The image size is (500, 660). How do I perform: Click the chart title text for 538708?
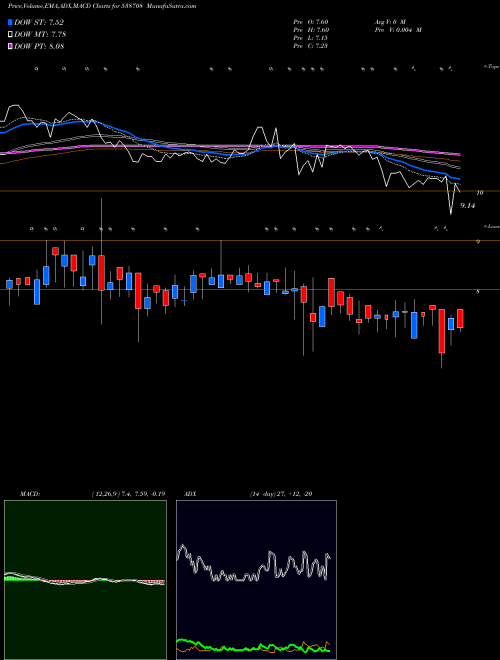pyautogui.click(x=102, y=6)
